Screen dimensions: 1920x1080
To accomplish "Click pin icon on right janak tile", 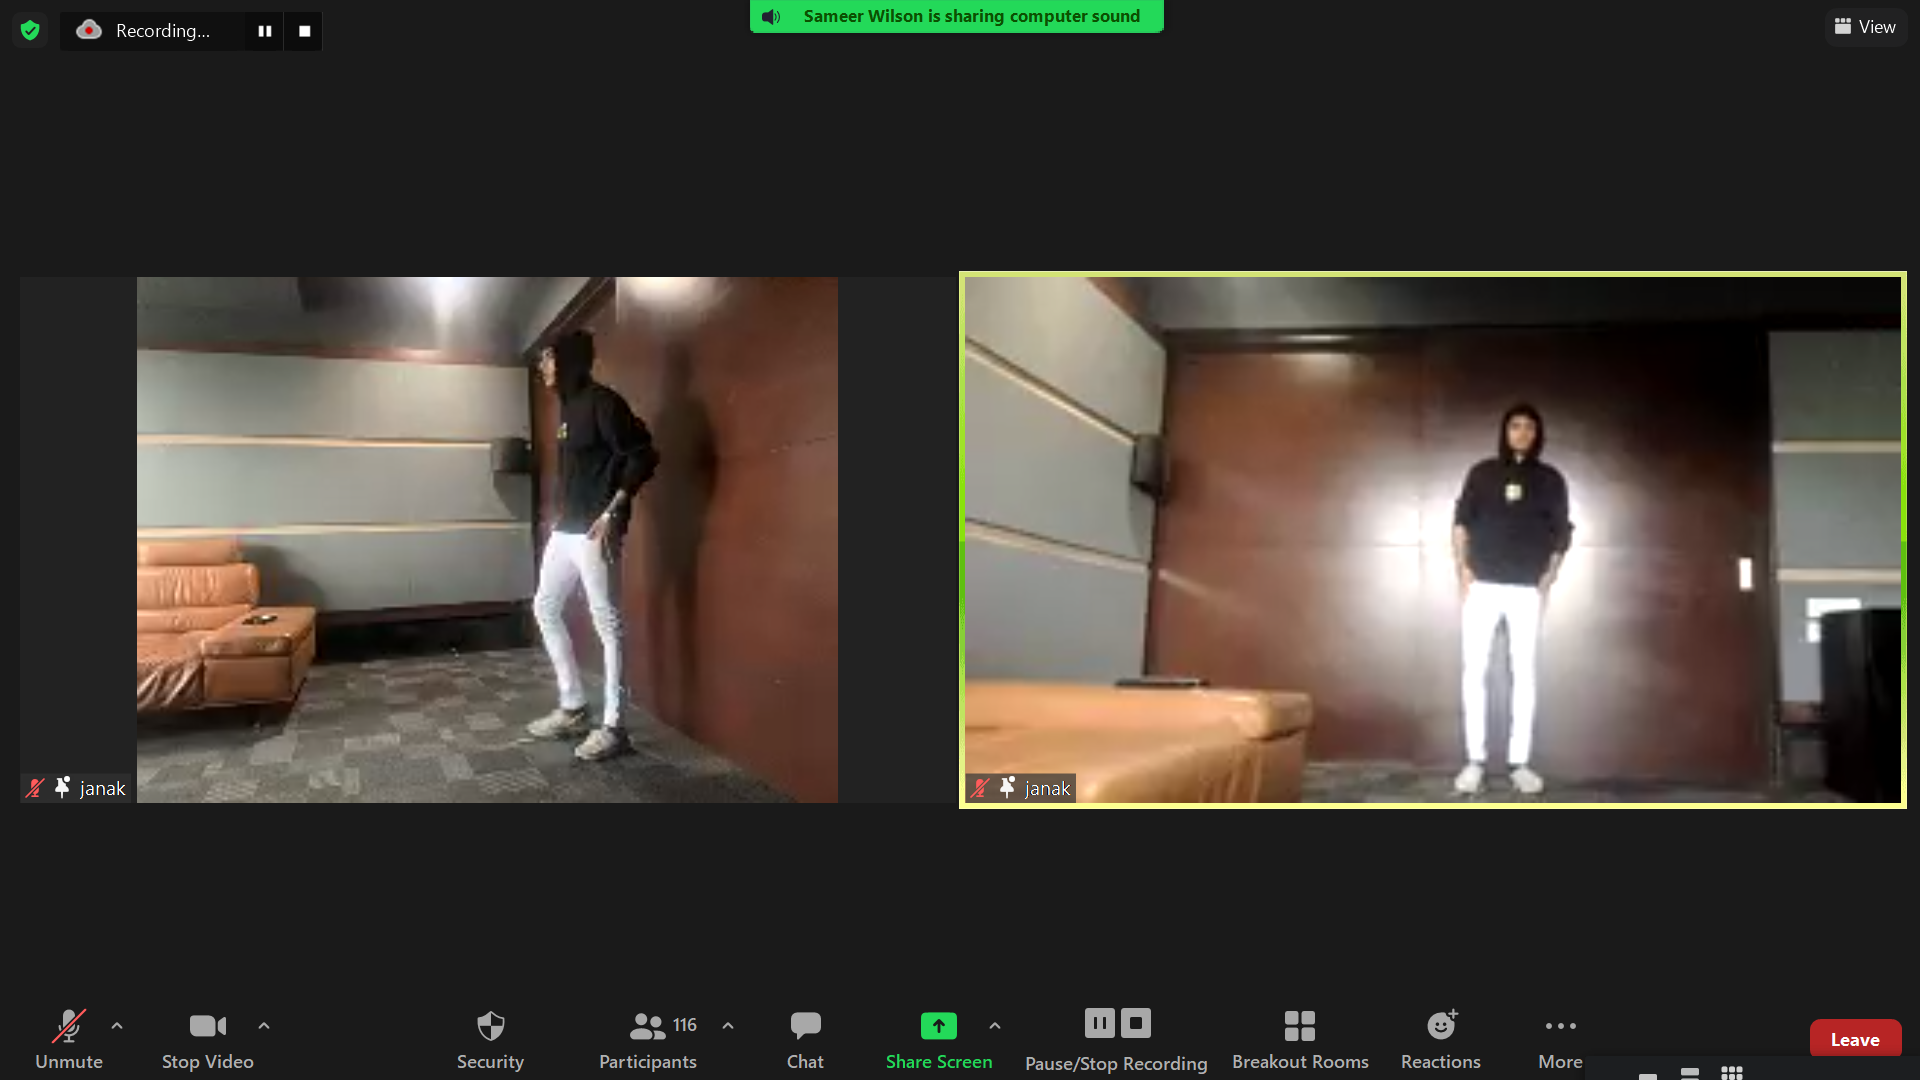I will pyautogui.click(x=1007, y=788).
